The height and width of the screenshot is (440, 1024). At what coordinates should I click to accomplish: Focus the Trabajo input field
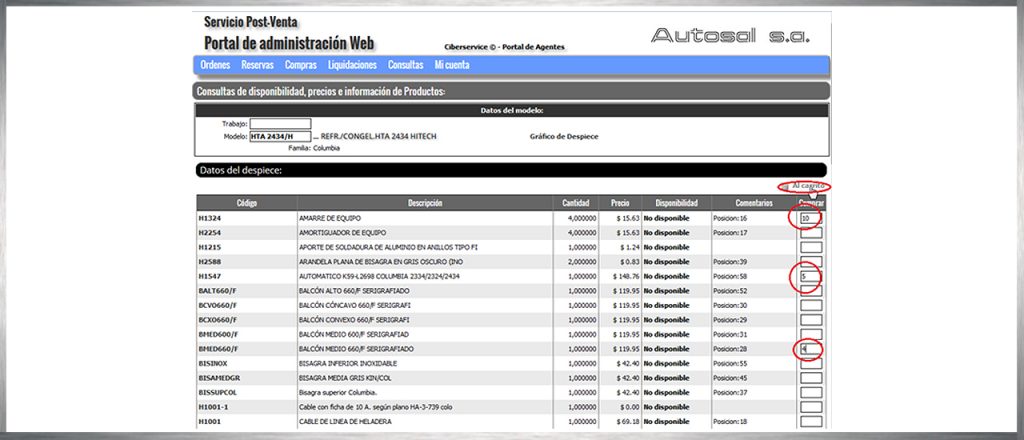tap(280, 124)
